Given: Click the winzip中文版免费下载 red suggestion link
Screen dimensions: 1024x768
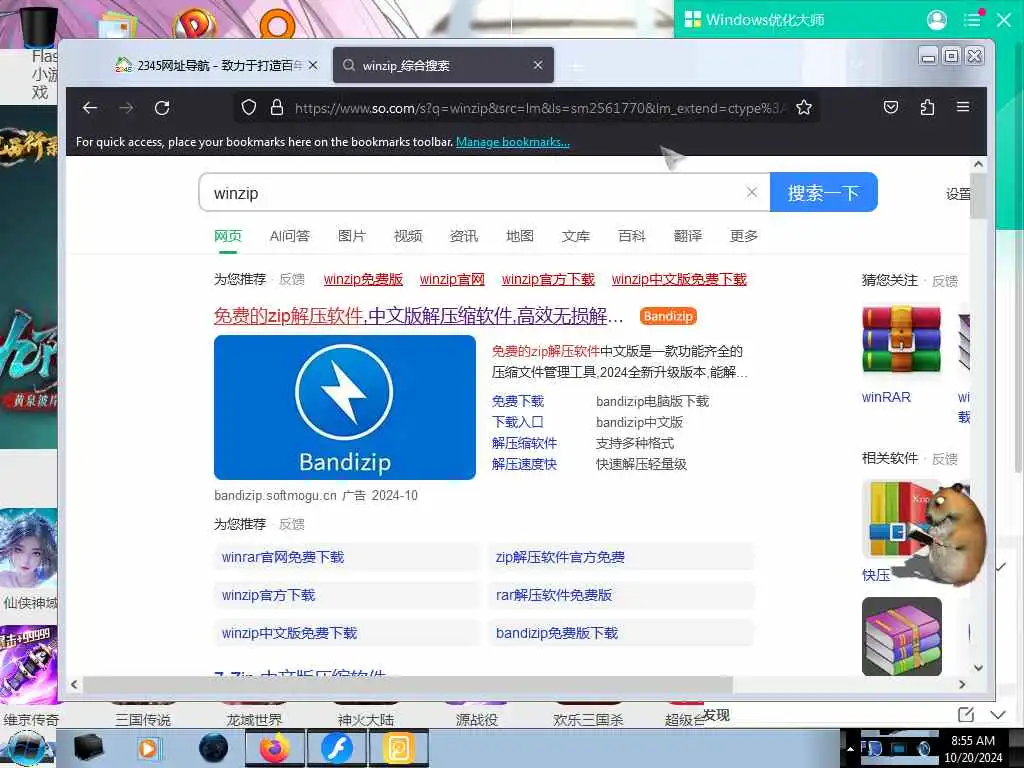Looking at the screenshot, I should tap(679, 280).
